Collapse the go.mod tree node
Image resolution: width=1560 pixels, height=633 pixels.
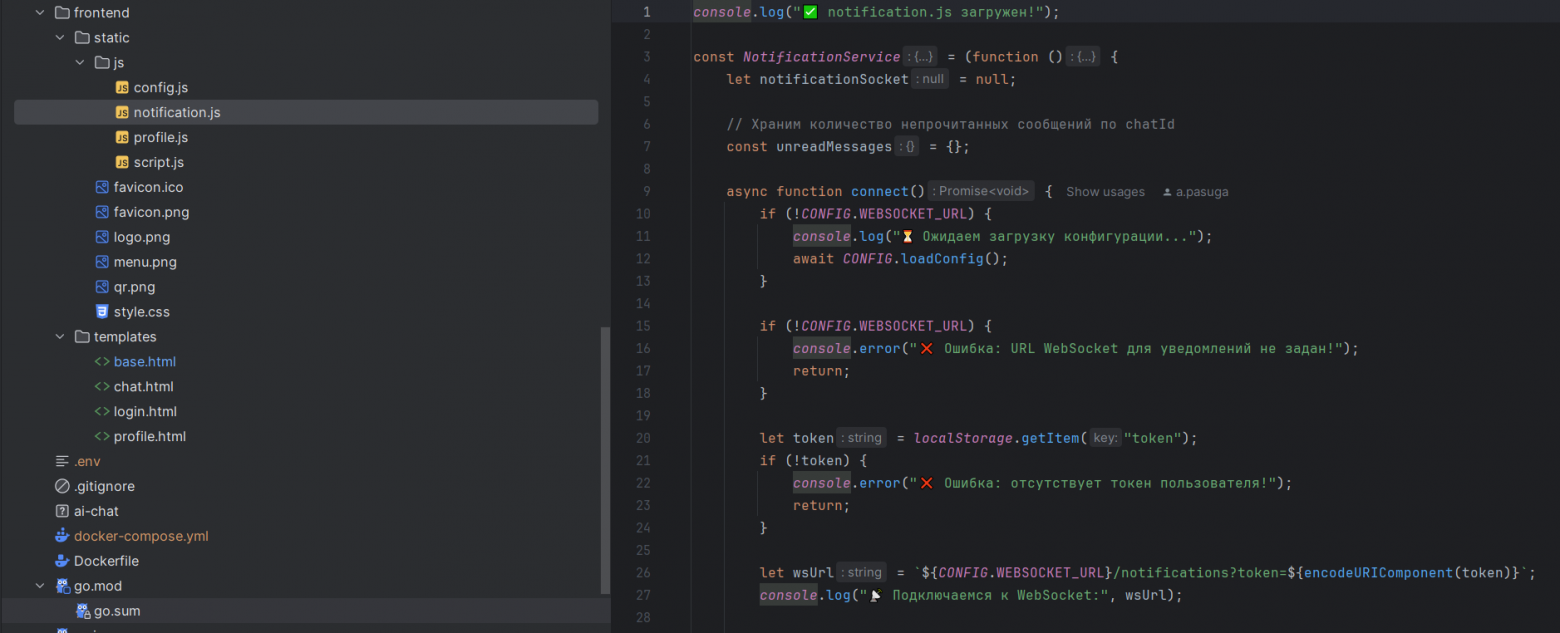[40, 586]
